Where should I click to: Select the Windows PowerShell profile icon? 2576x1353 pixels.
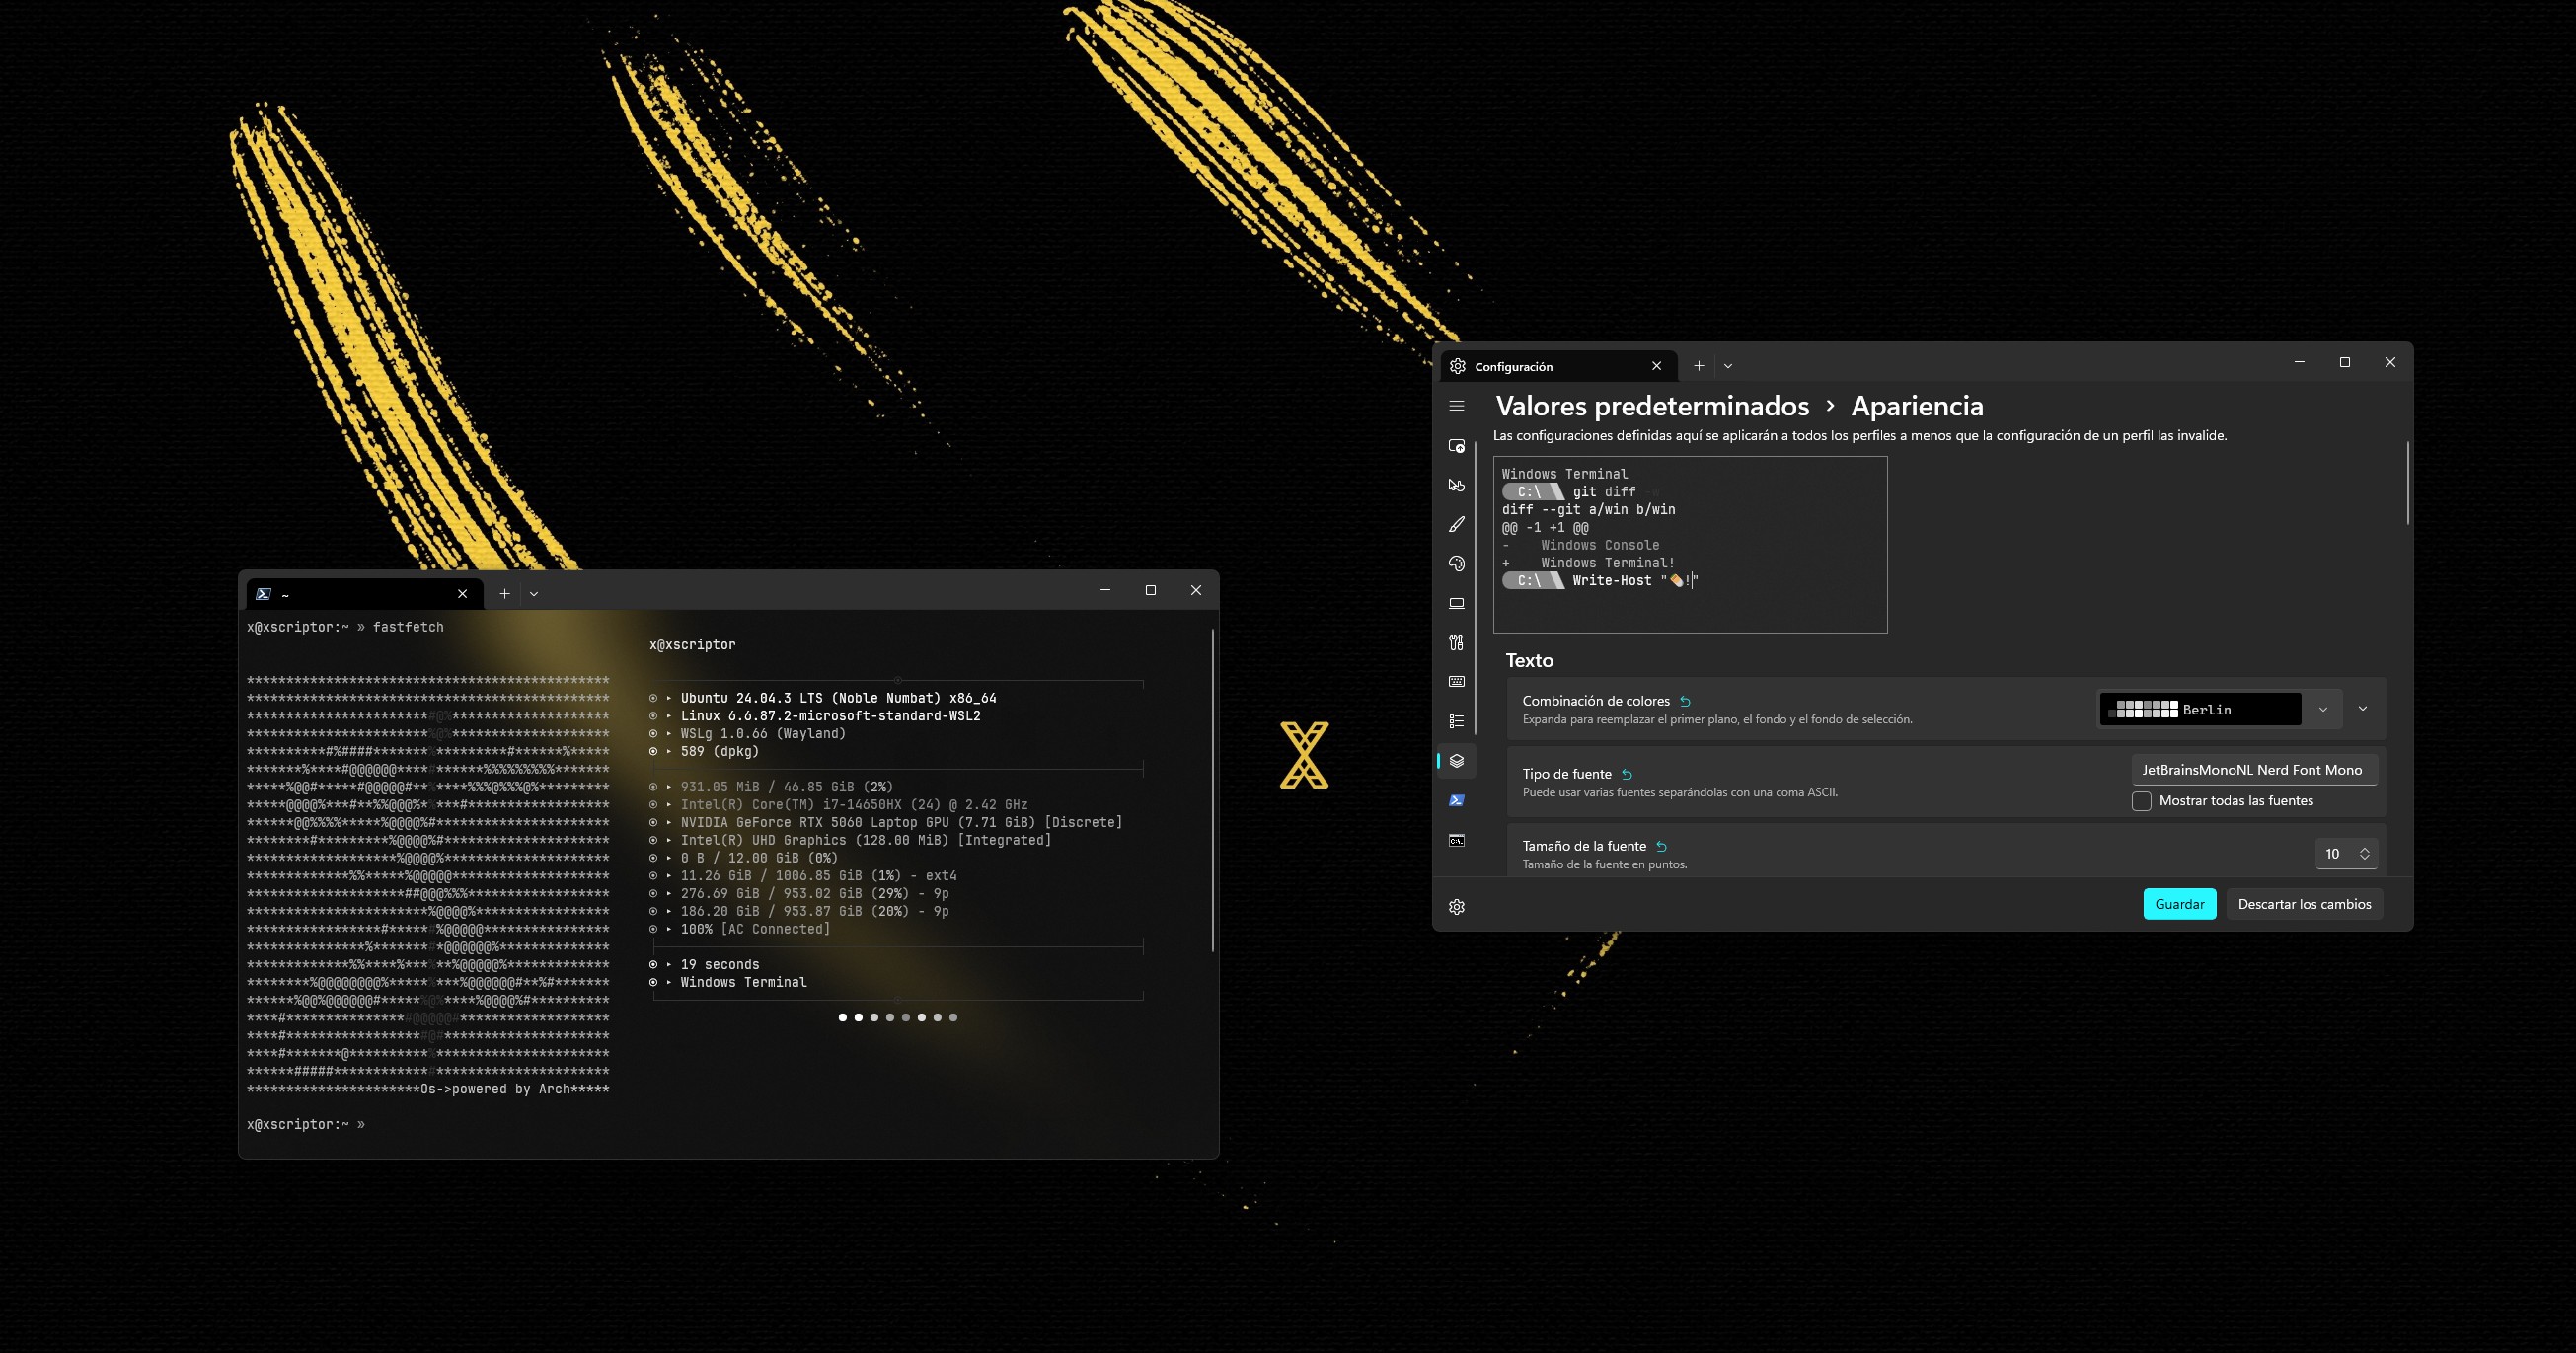point(1456,800)
